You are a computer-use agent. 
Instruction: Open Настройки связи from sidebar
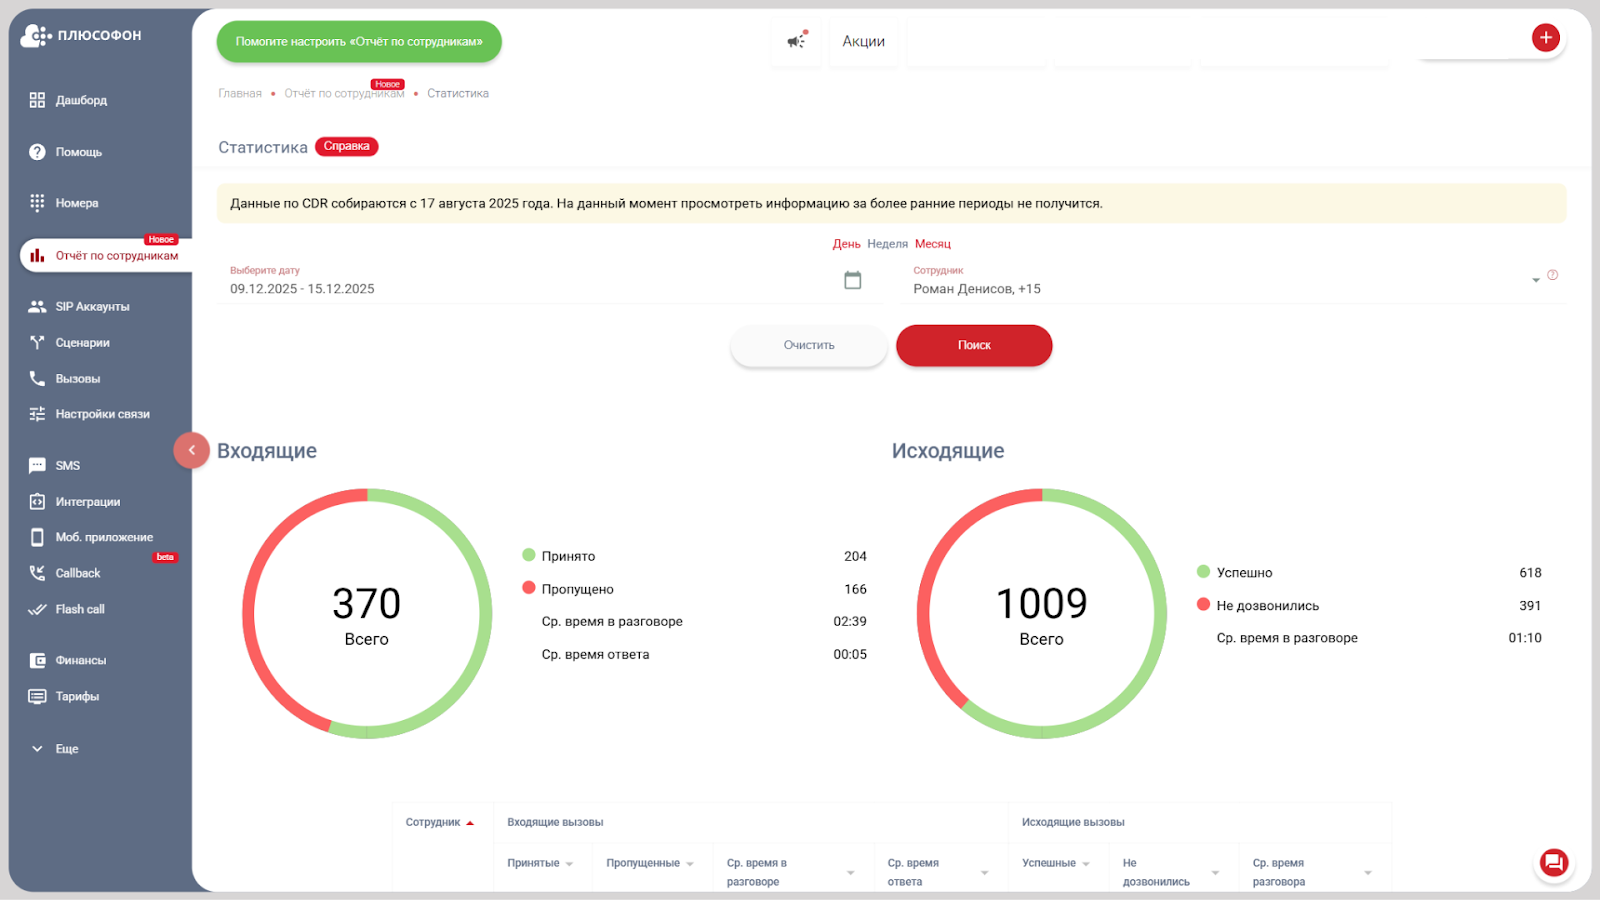point(103,413)
